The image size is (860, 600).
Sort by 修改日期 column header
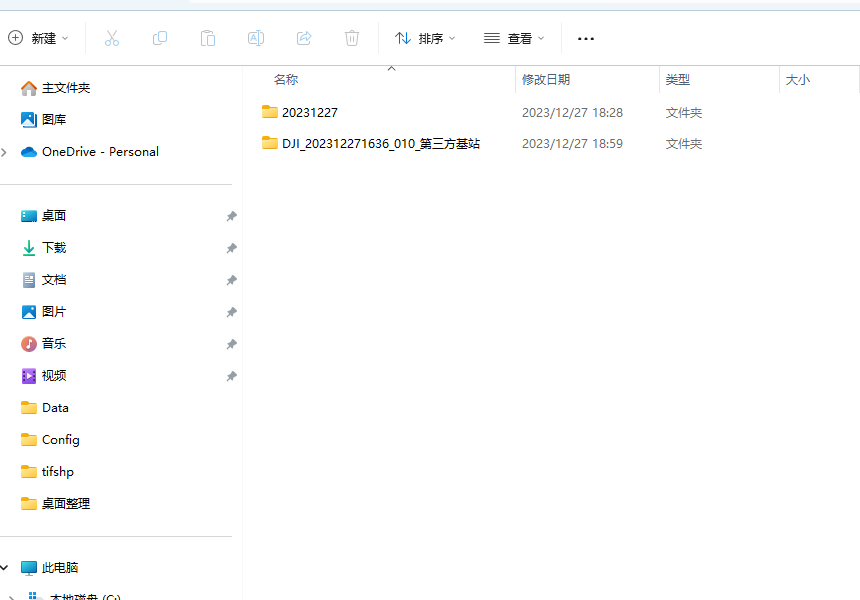coord(546,80)
